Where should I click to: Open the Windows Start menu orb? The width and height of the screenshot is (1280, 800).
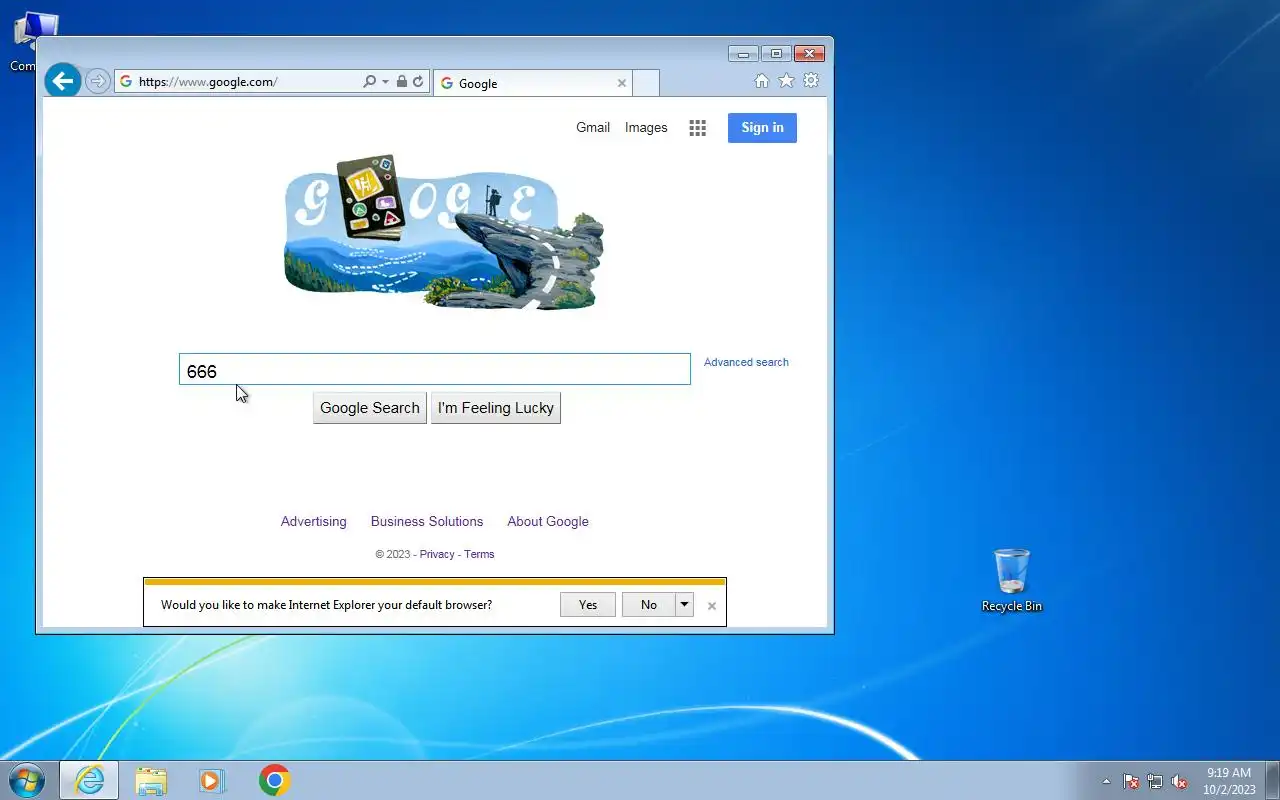[27, 780]
